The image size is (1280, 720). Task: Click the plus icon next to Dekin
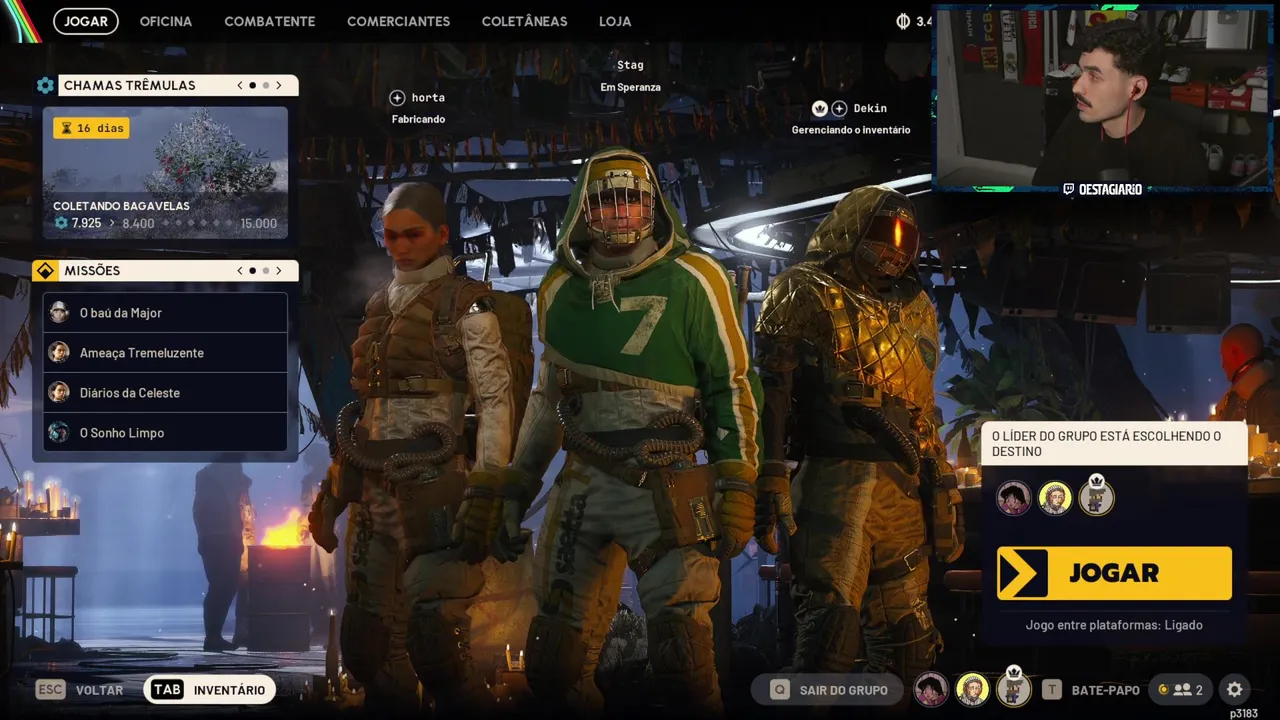(x=839, y=108)
